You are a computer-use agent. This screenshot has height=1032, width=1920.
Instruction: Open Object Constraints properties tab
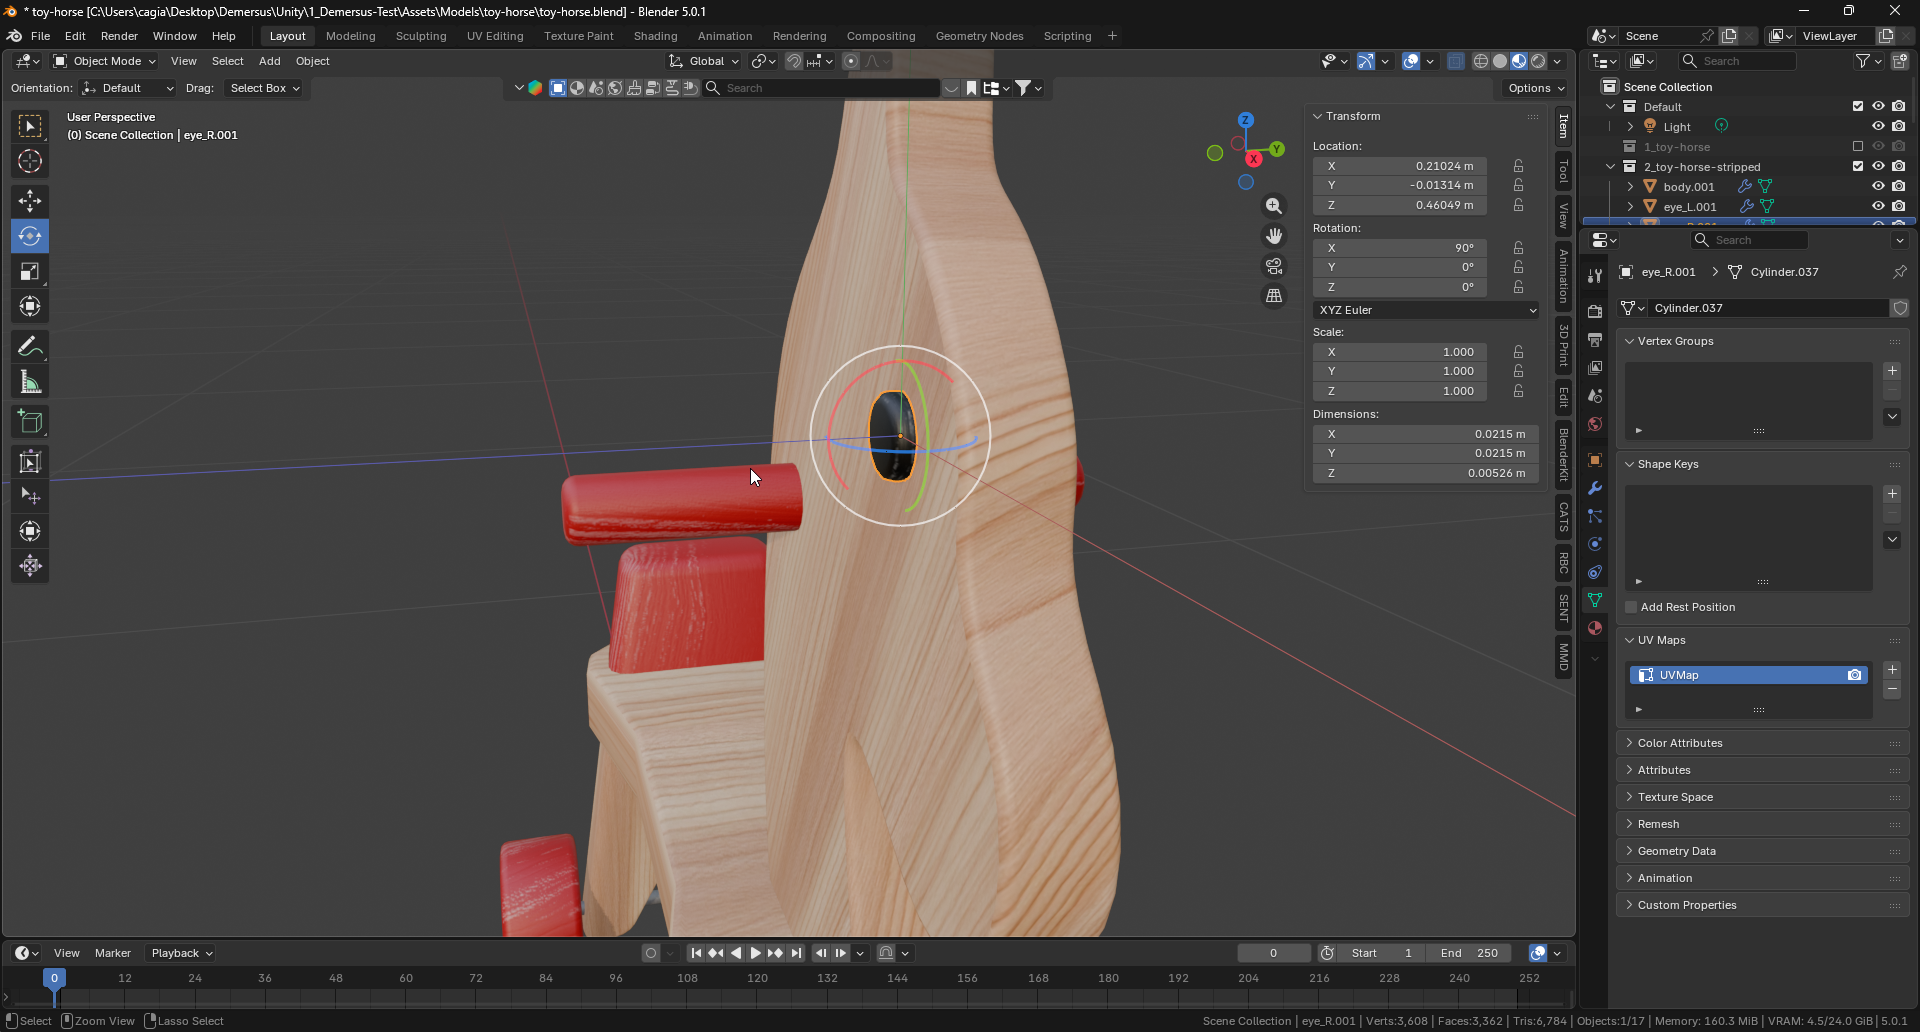click(x=1595, y=572)
